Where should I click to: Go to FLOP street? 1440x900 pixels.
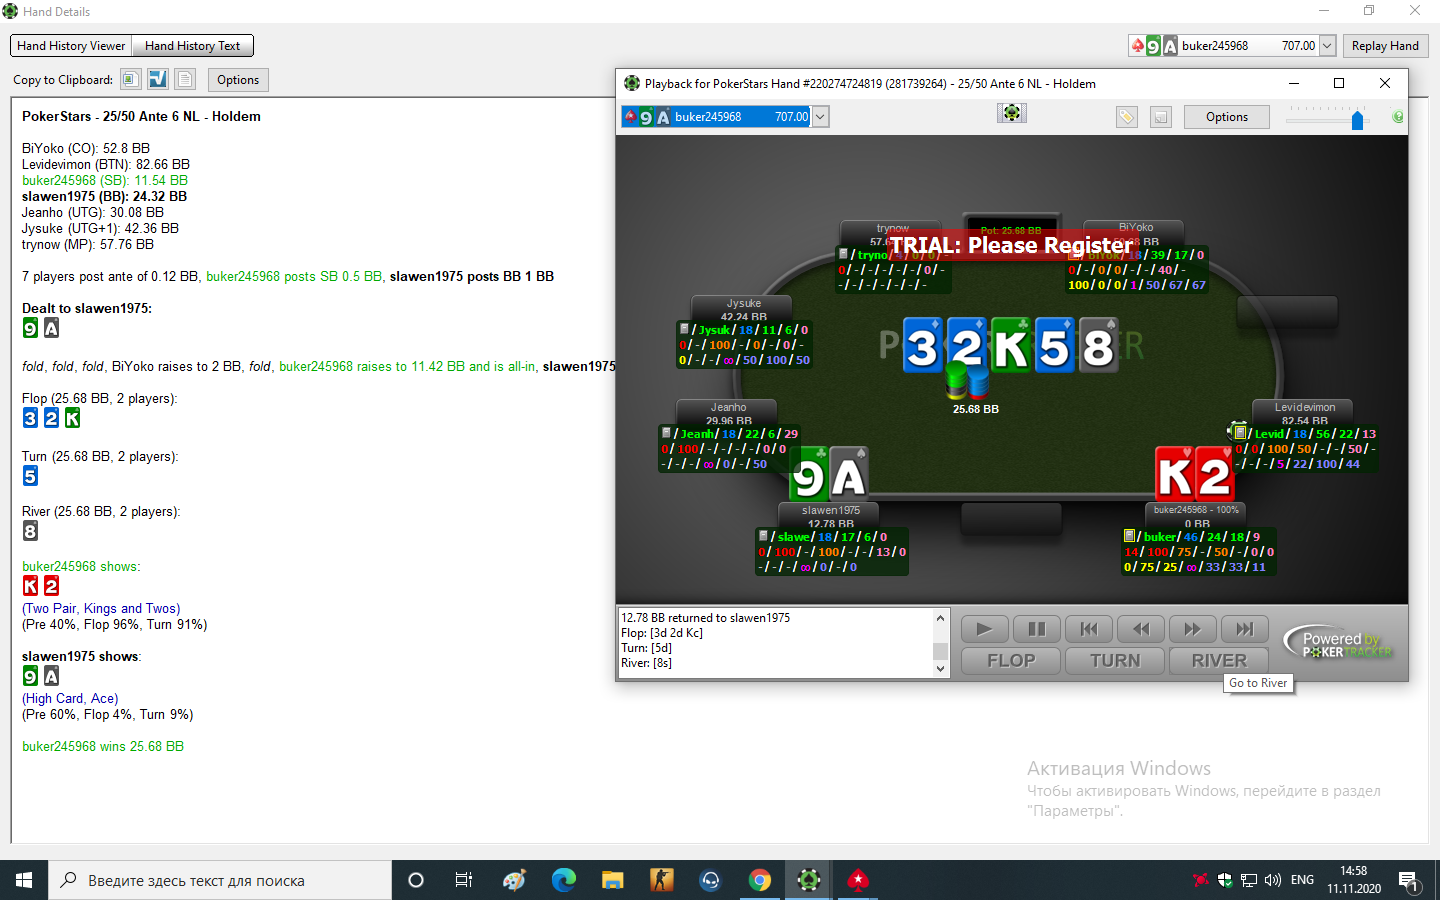pyautogui.click(x=1011, y=661)
